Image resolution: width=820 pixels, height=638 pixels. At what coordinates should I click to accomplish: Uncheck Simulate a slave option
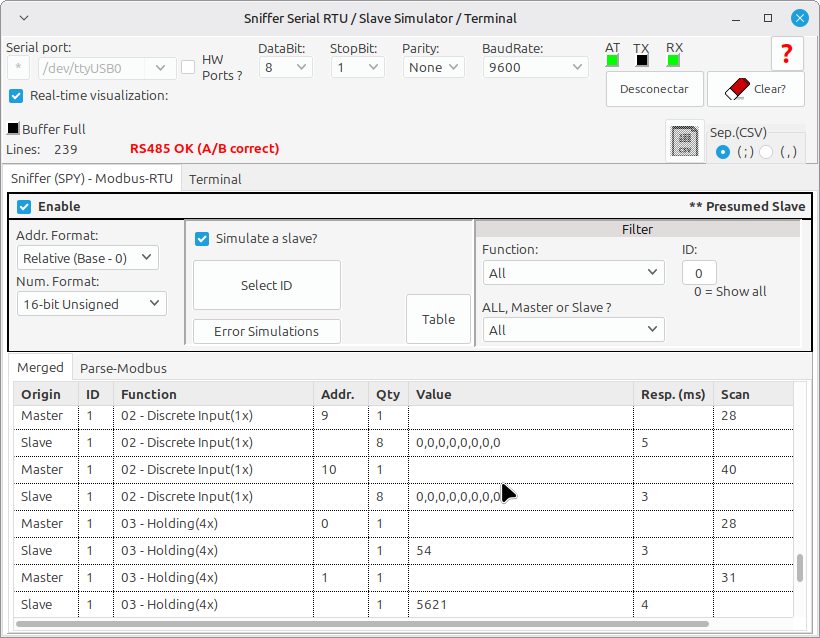coord(202,238)
